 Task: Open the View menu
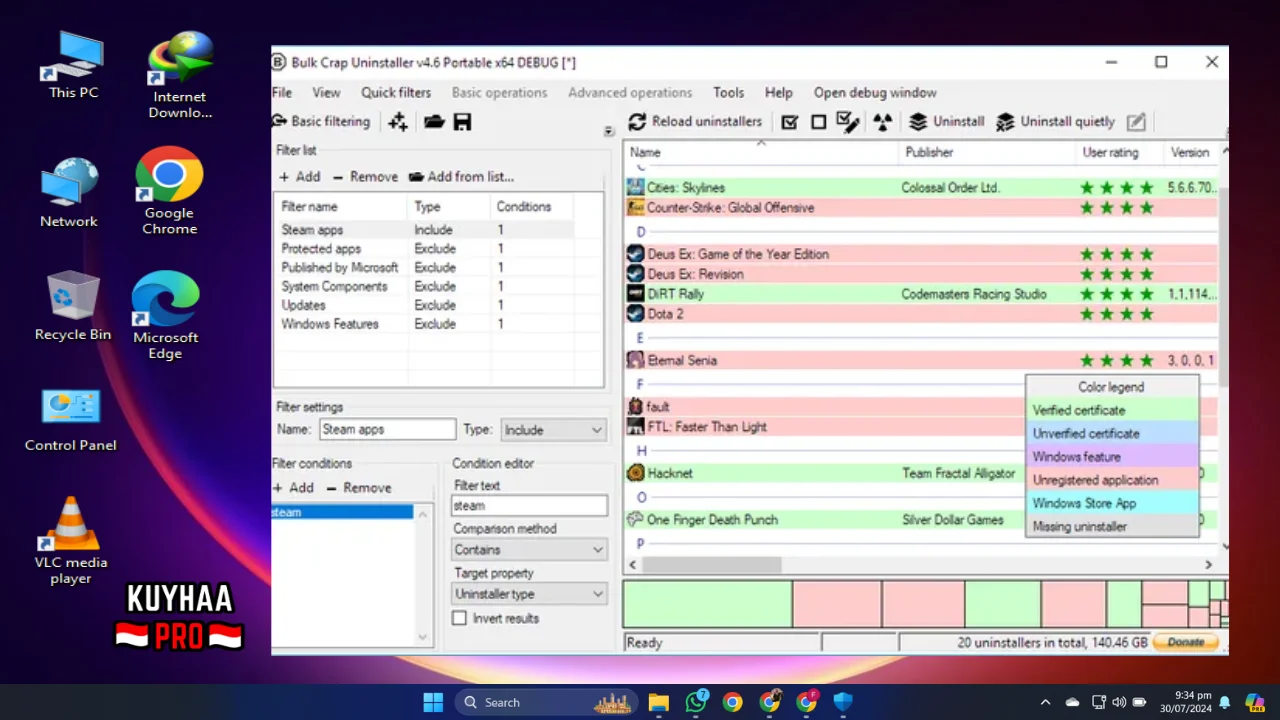(326, 92)
